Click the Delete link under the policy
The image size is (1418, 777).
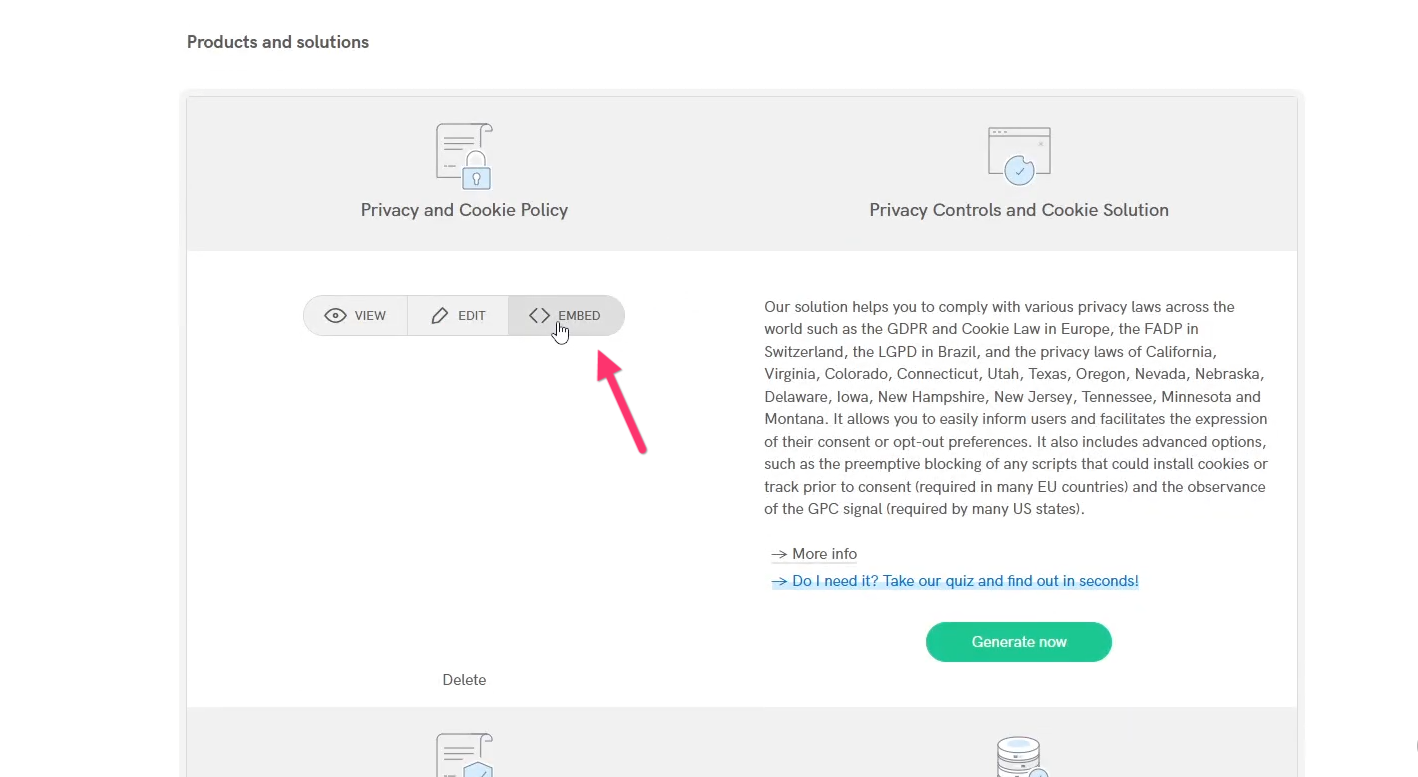464,680
